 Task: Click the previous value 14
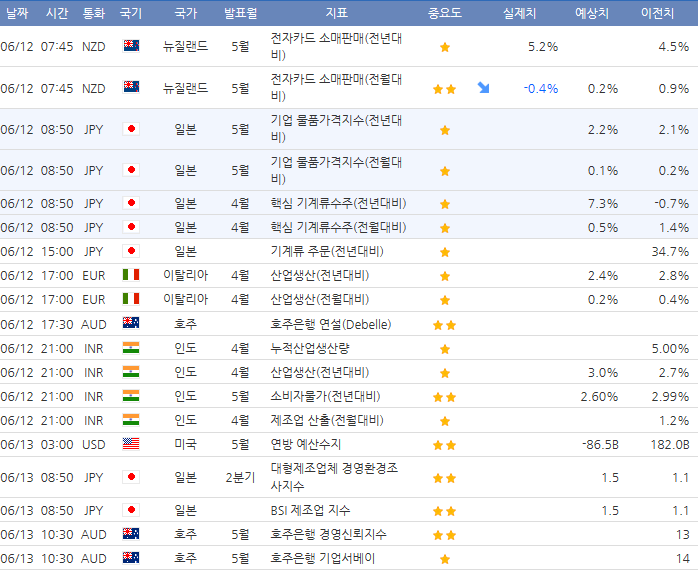click(x=682, y=558)
